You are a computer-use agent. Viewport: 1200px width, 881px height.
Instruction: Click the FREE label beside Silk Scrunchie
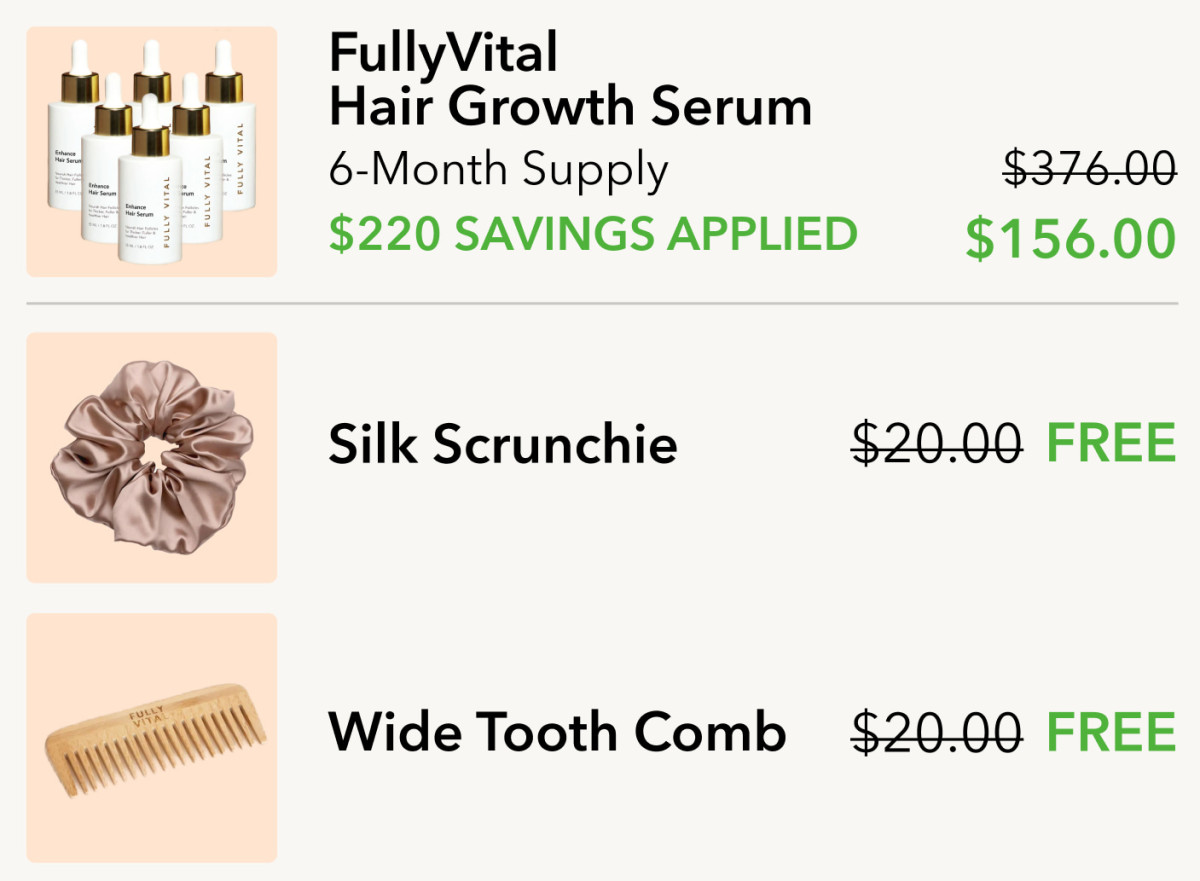(1111, 444)
